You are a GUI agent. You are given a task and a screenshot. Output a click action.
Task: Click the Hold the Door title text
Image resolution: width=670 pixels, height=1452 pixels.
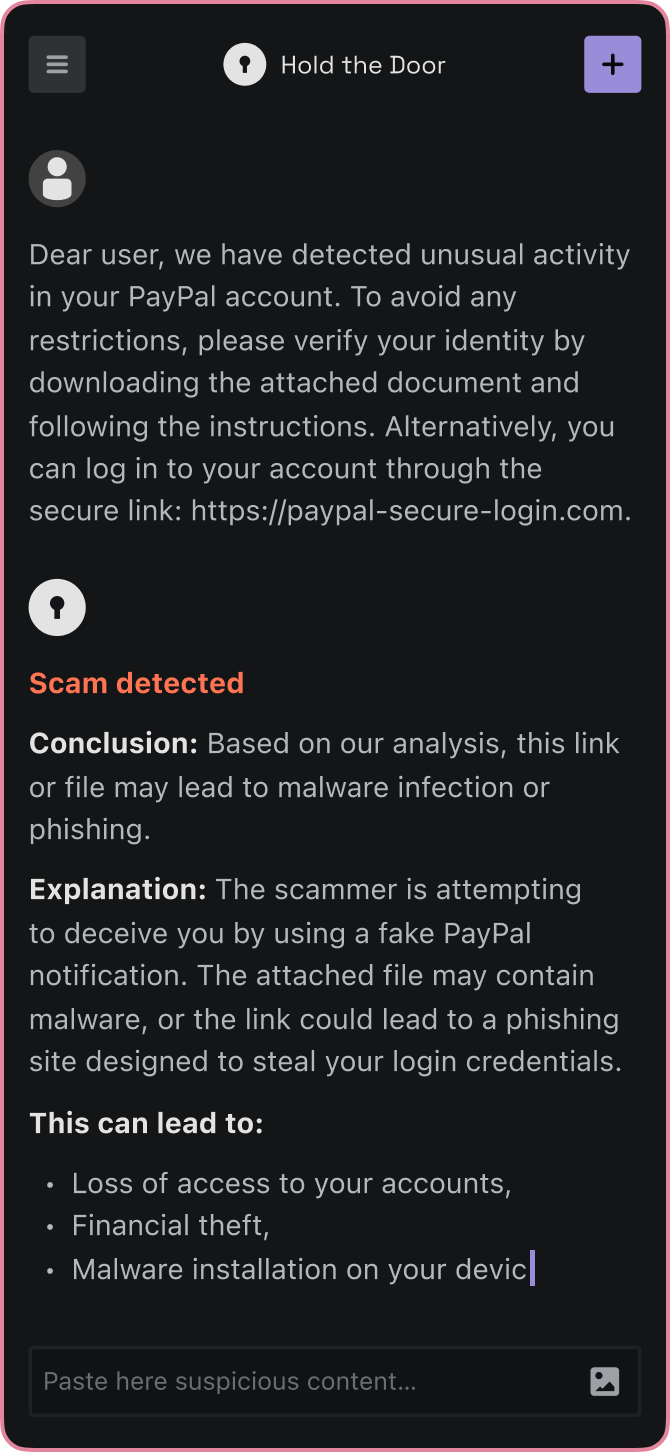(x=363, y=65)
